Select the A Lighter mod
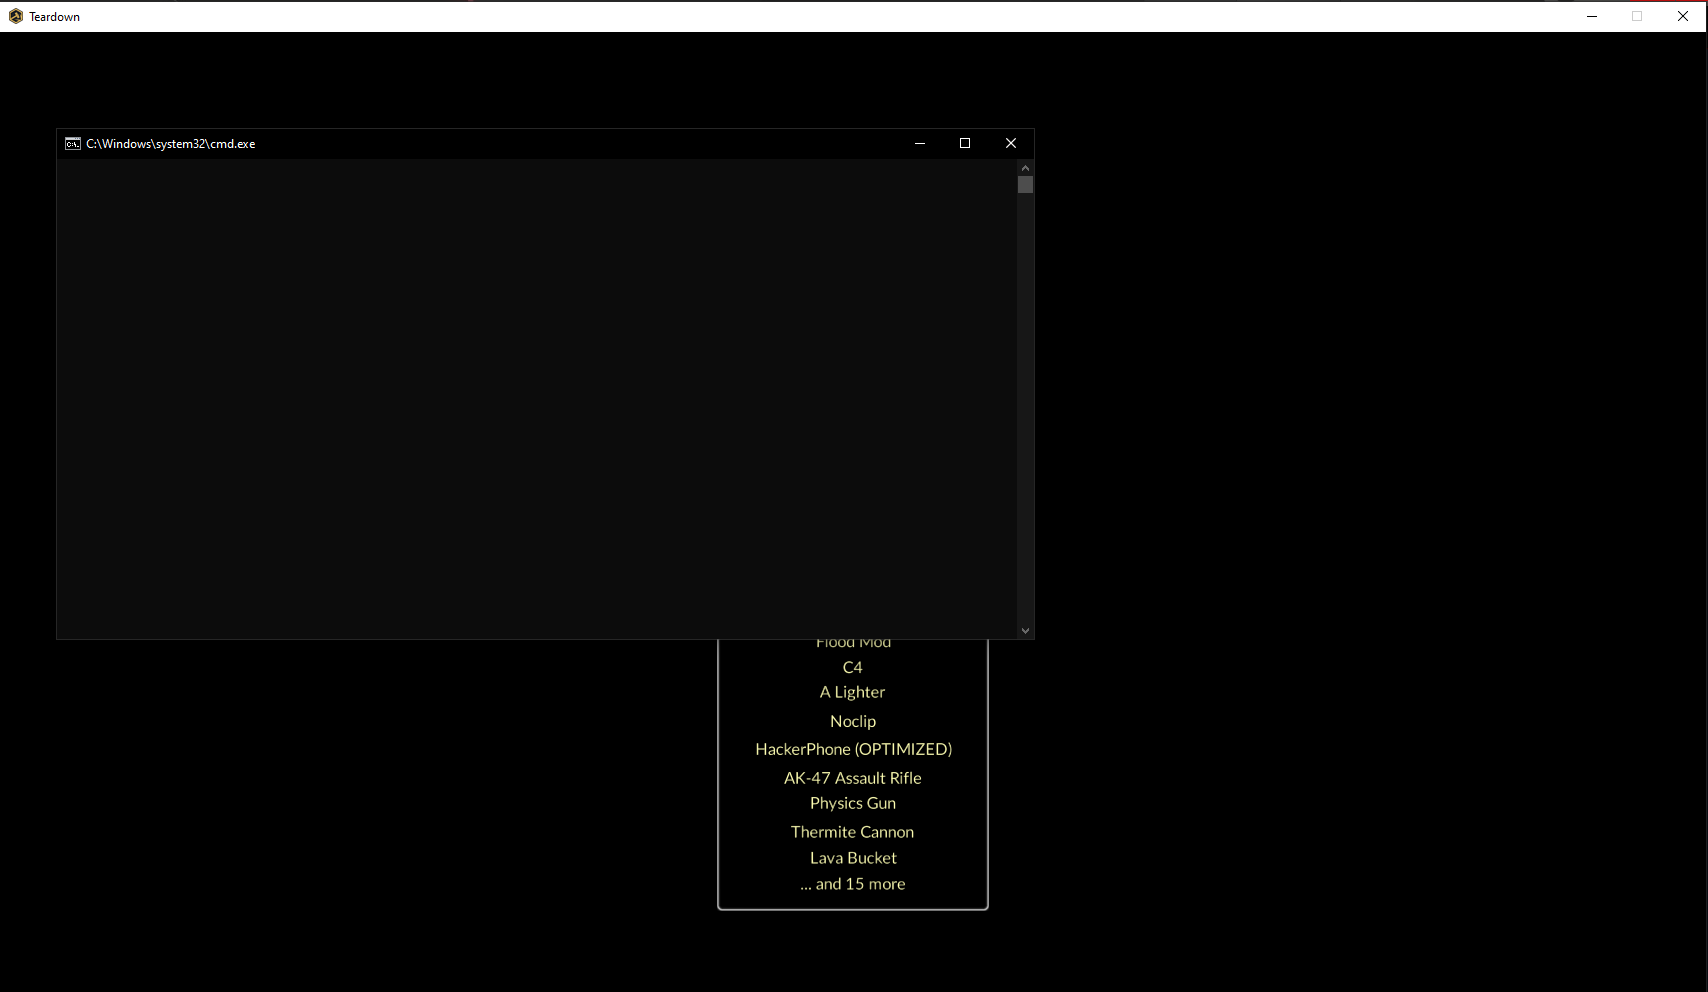Image resolution: width=1708 pixels, height=992 pixels. pyautogui.click(x=852, y=691)
